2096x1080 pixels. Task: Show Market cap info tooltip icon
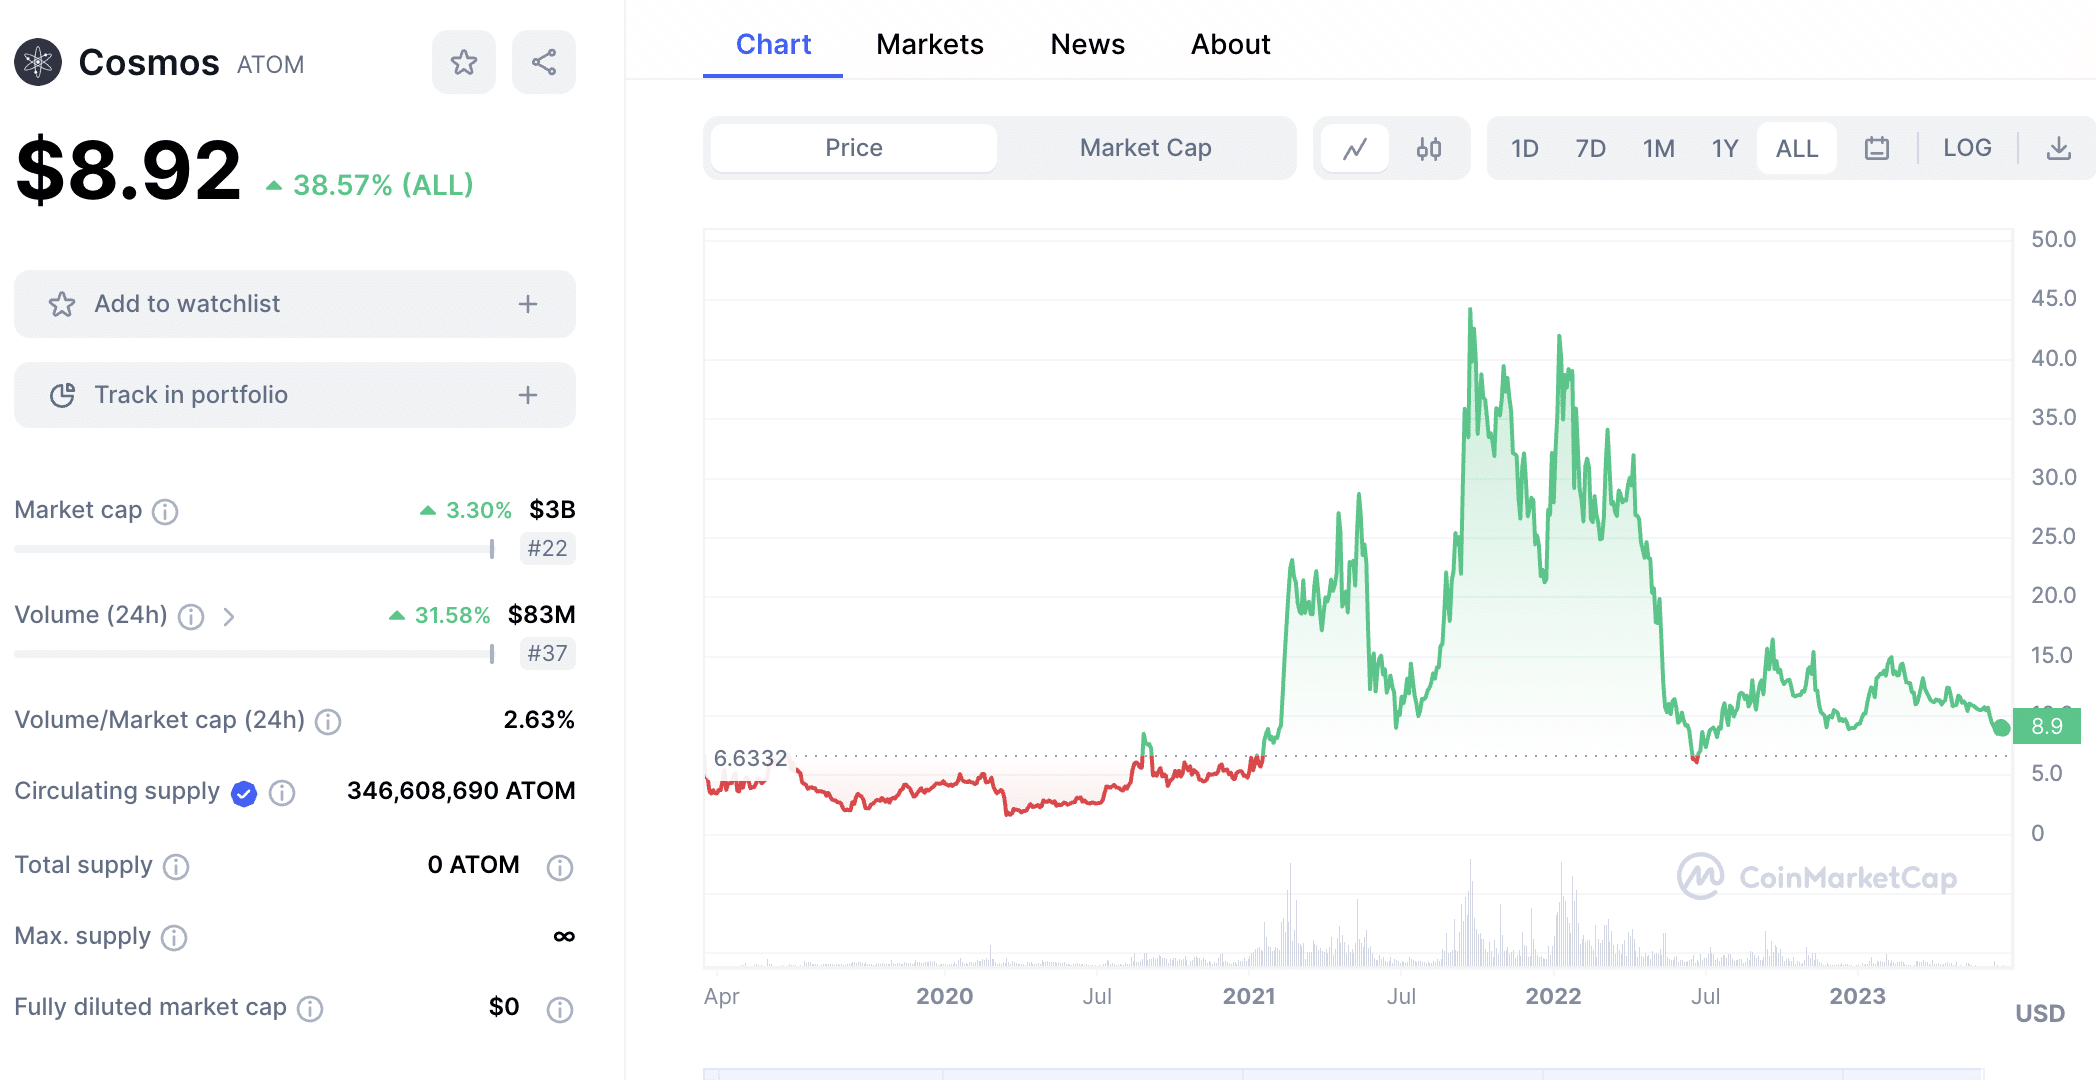(165, 512)
